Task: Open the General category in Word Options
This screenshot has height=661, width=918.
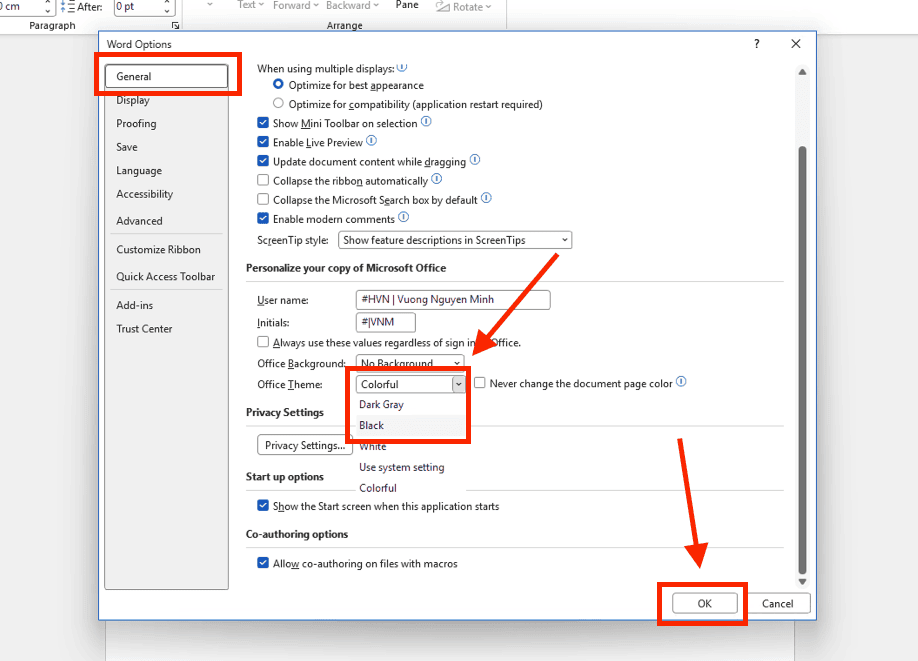Action: click(x=166, y=76)
